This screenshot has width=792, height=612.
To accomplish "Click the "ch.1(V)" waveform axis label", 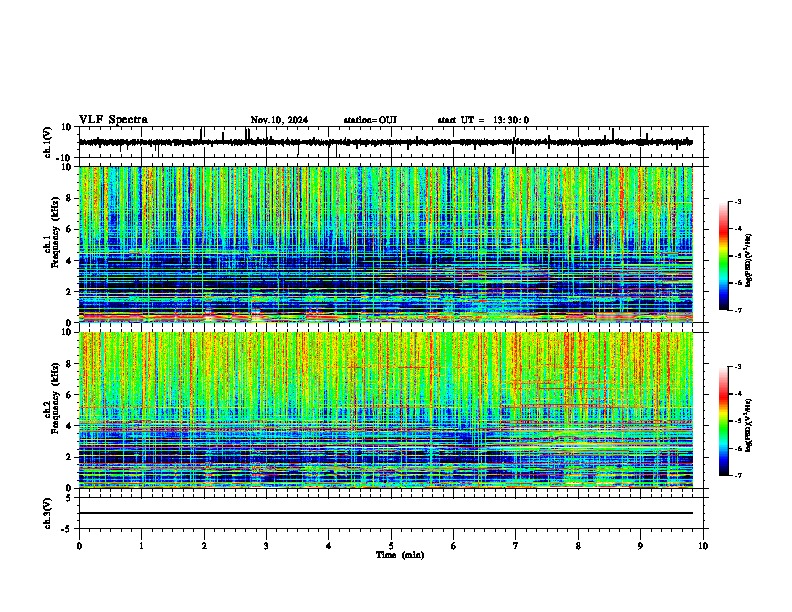I will [x=48, y=142].
